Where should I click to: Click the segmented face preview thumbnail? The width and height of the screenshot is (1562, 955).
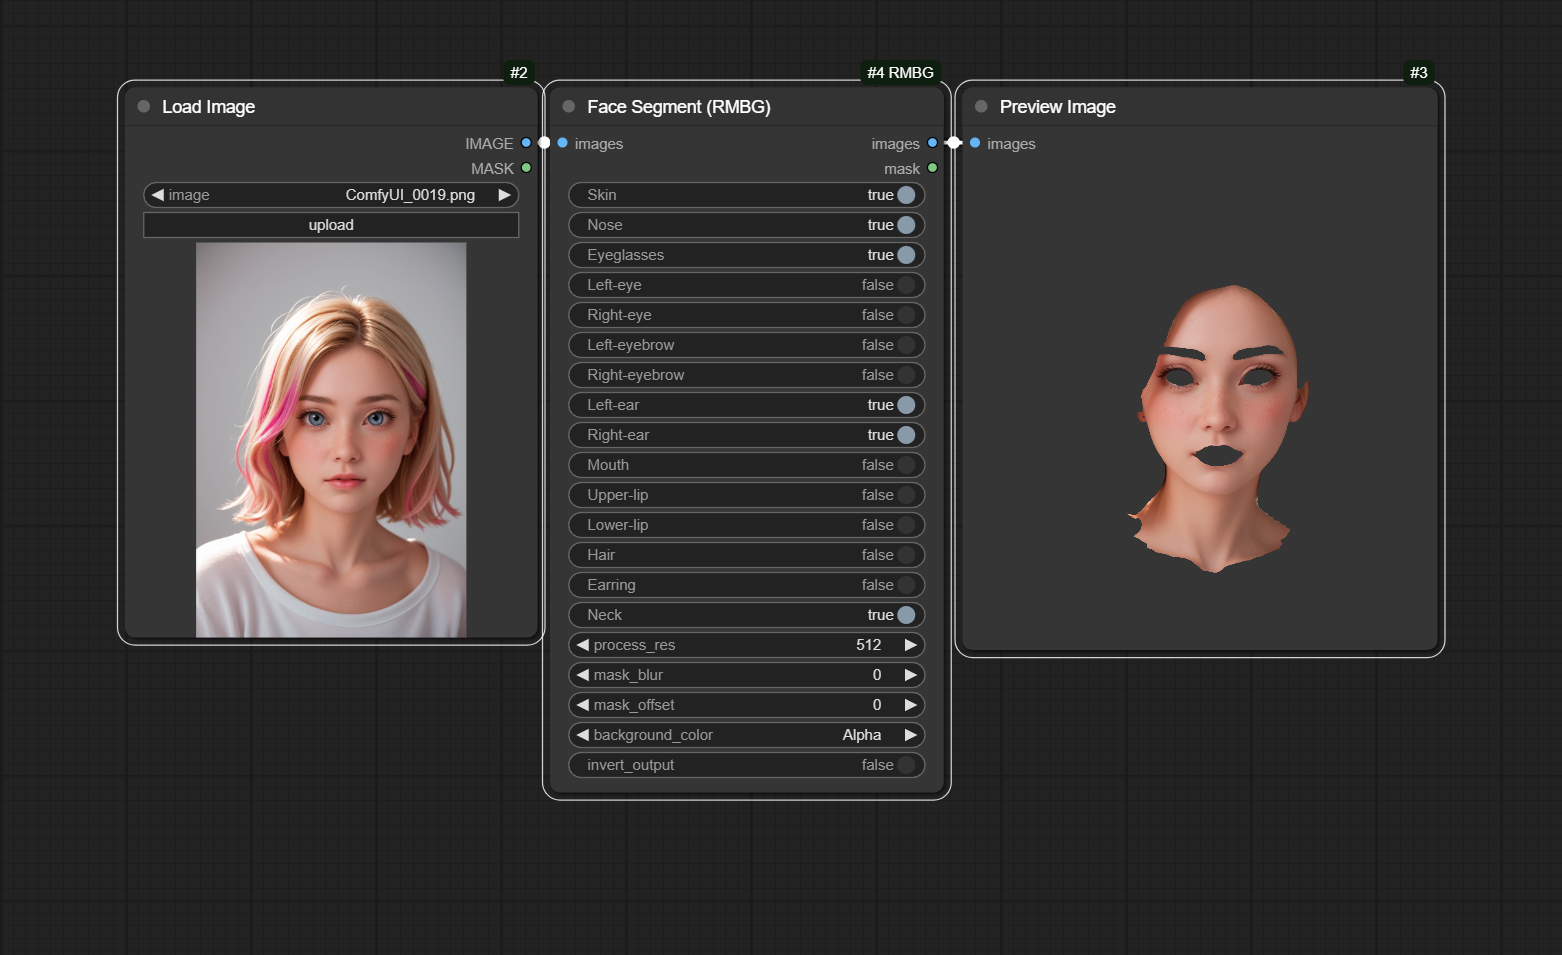pos(1217,428)
